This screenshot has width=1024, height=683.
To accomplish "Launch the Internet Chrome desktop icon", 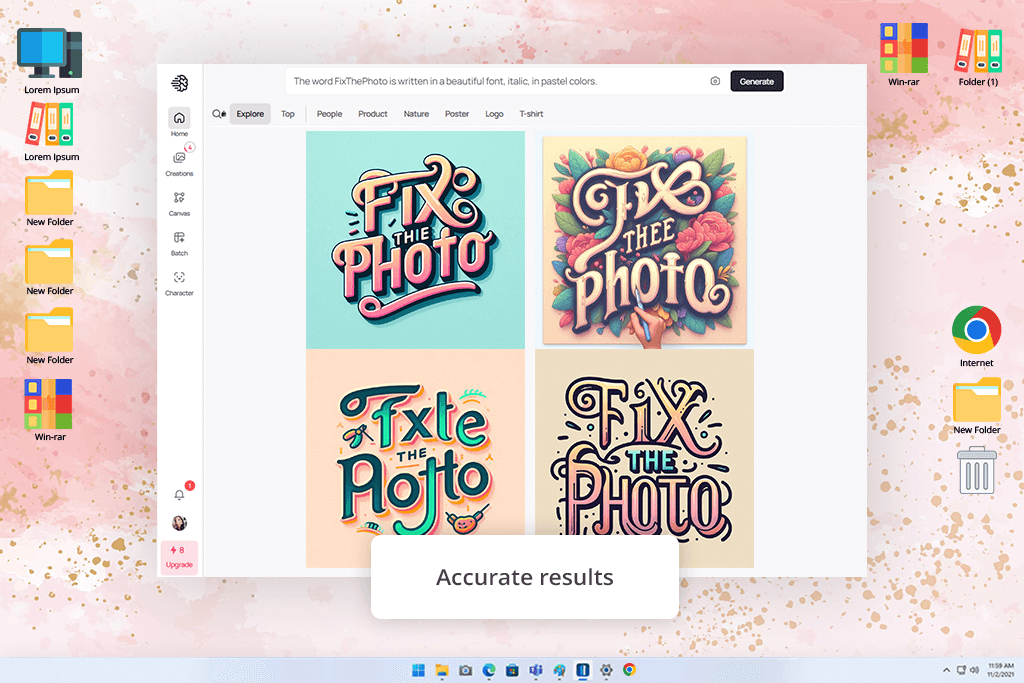I will click(976, 337).
